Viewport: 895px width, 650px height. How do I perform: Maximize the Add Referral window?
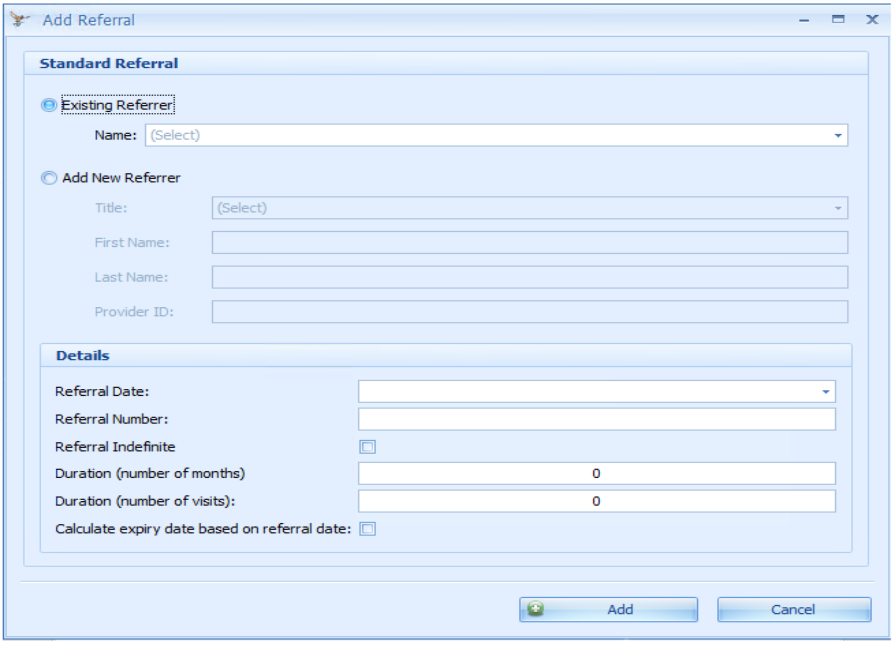[x=838, y=19]
